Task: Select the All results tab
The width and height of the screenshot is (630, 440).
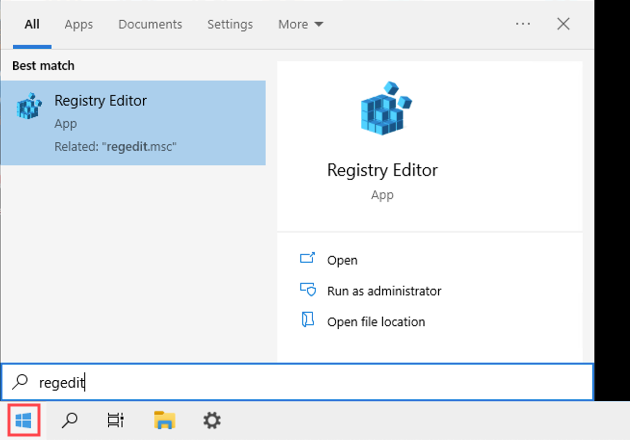Action: (32, 24)
